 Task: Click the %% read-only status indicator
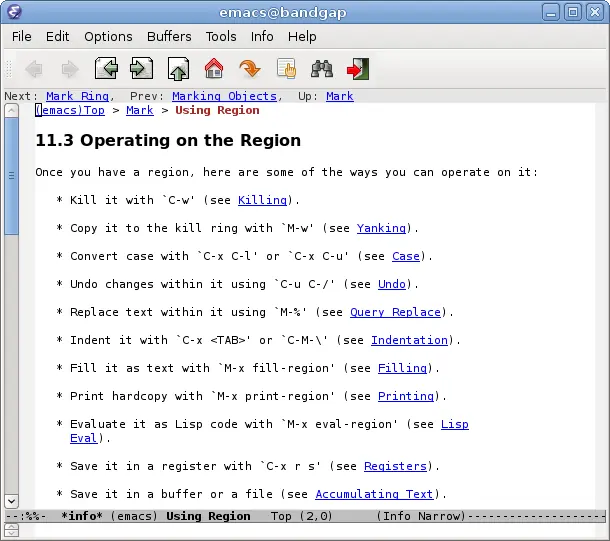33,516
